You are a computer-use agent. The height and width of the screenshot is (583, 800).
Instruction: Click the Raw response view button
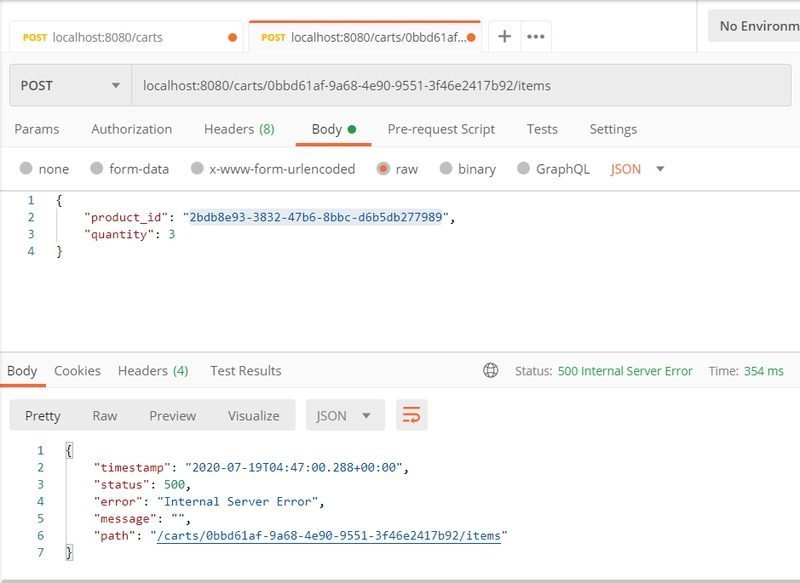(105, 415)
